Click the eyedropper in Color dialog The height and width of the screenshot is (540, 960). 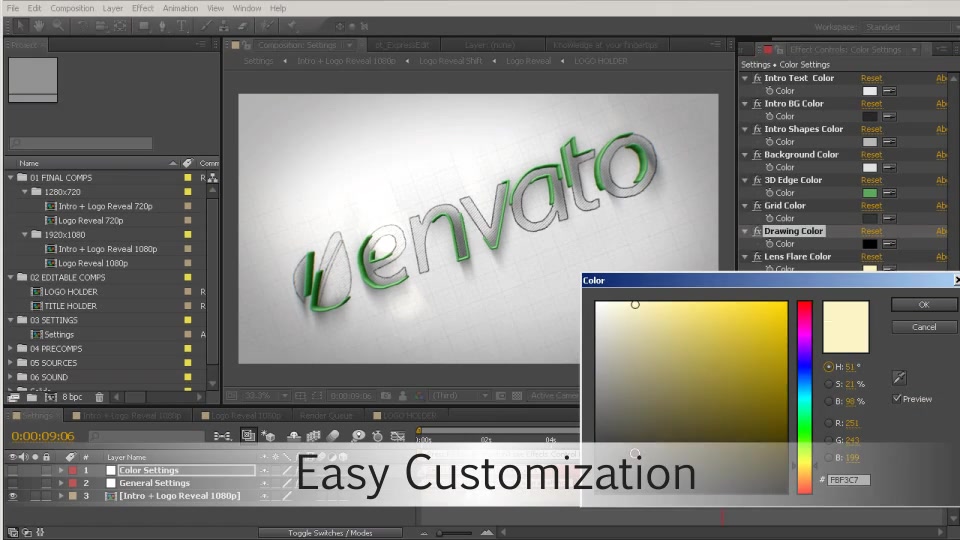(899, 378)
